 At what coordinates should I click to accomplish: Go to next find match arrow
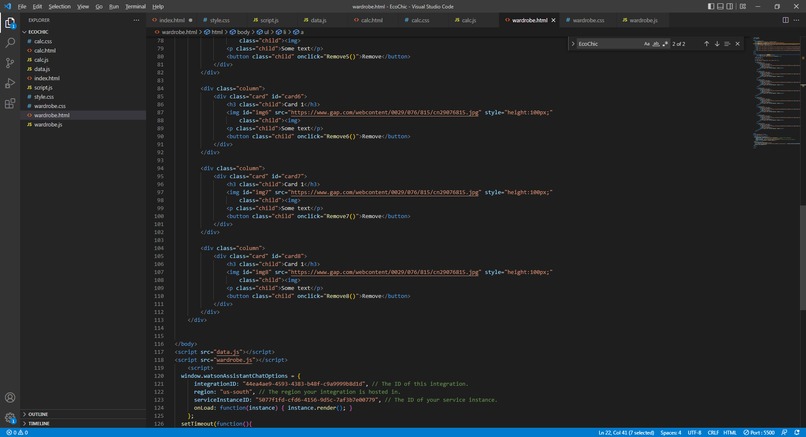point(717,44)
